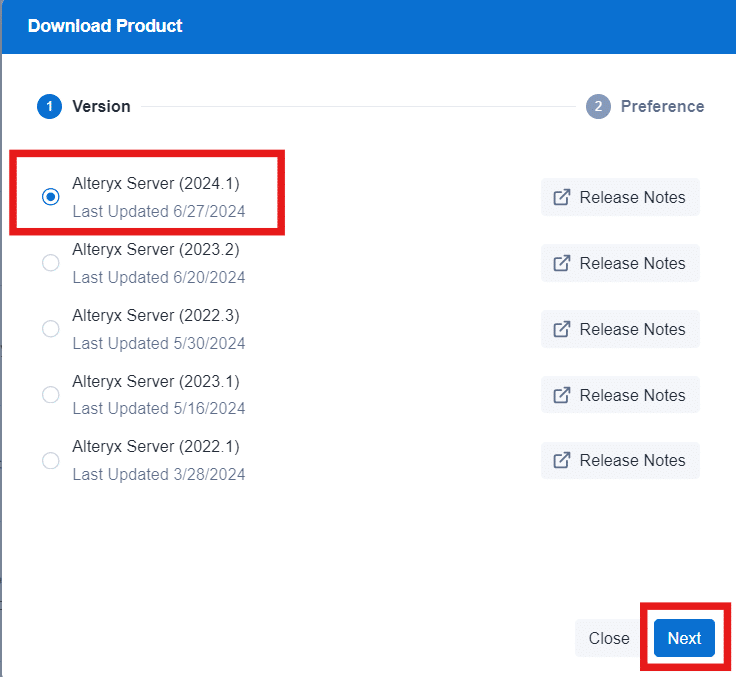The height and width of the screenshot is (677, 736).
Task: Click the 'Alteryx Server (2023.2)' version name text
Action: pos(156,250)
